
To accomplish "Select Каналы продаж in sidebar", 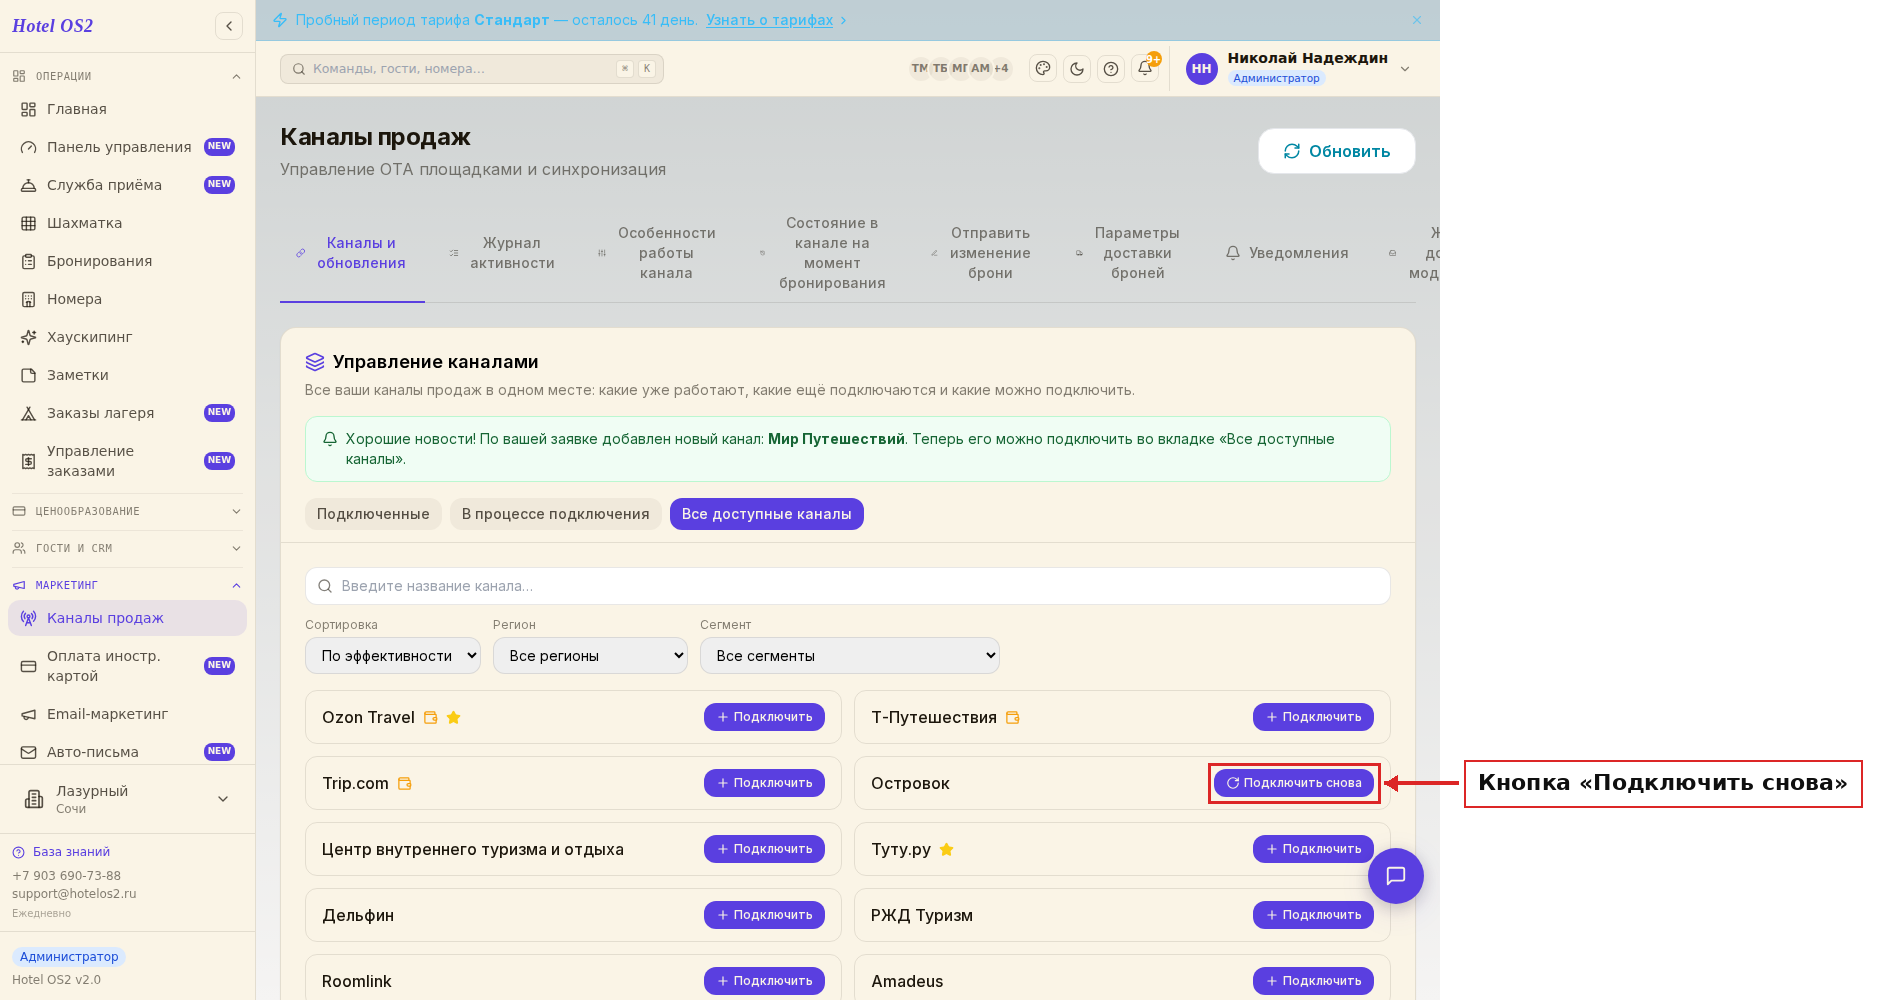I will click(127, 618).
